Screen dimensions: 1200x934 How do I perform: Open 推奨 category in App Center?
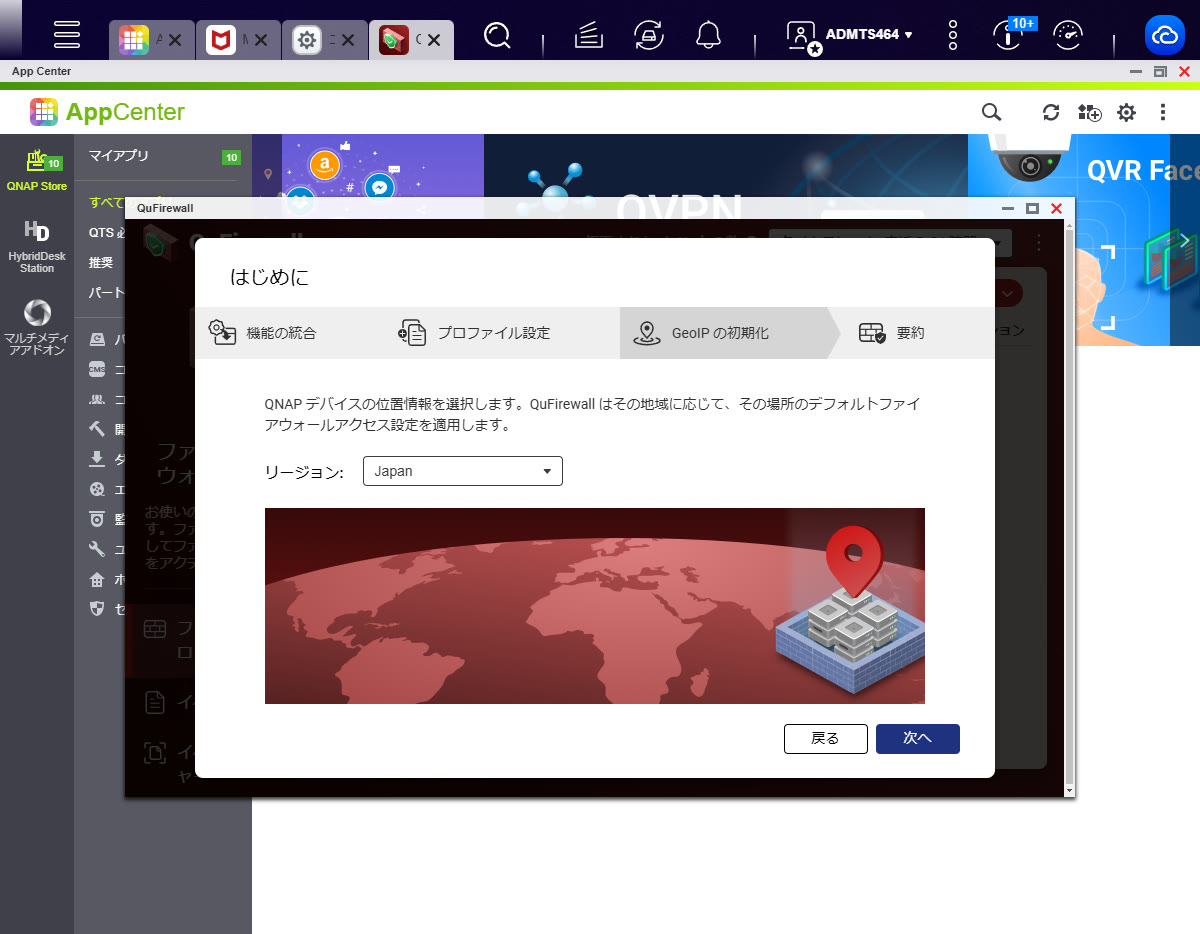pyautogui.click(x=101, y=262)
